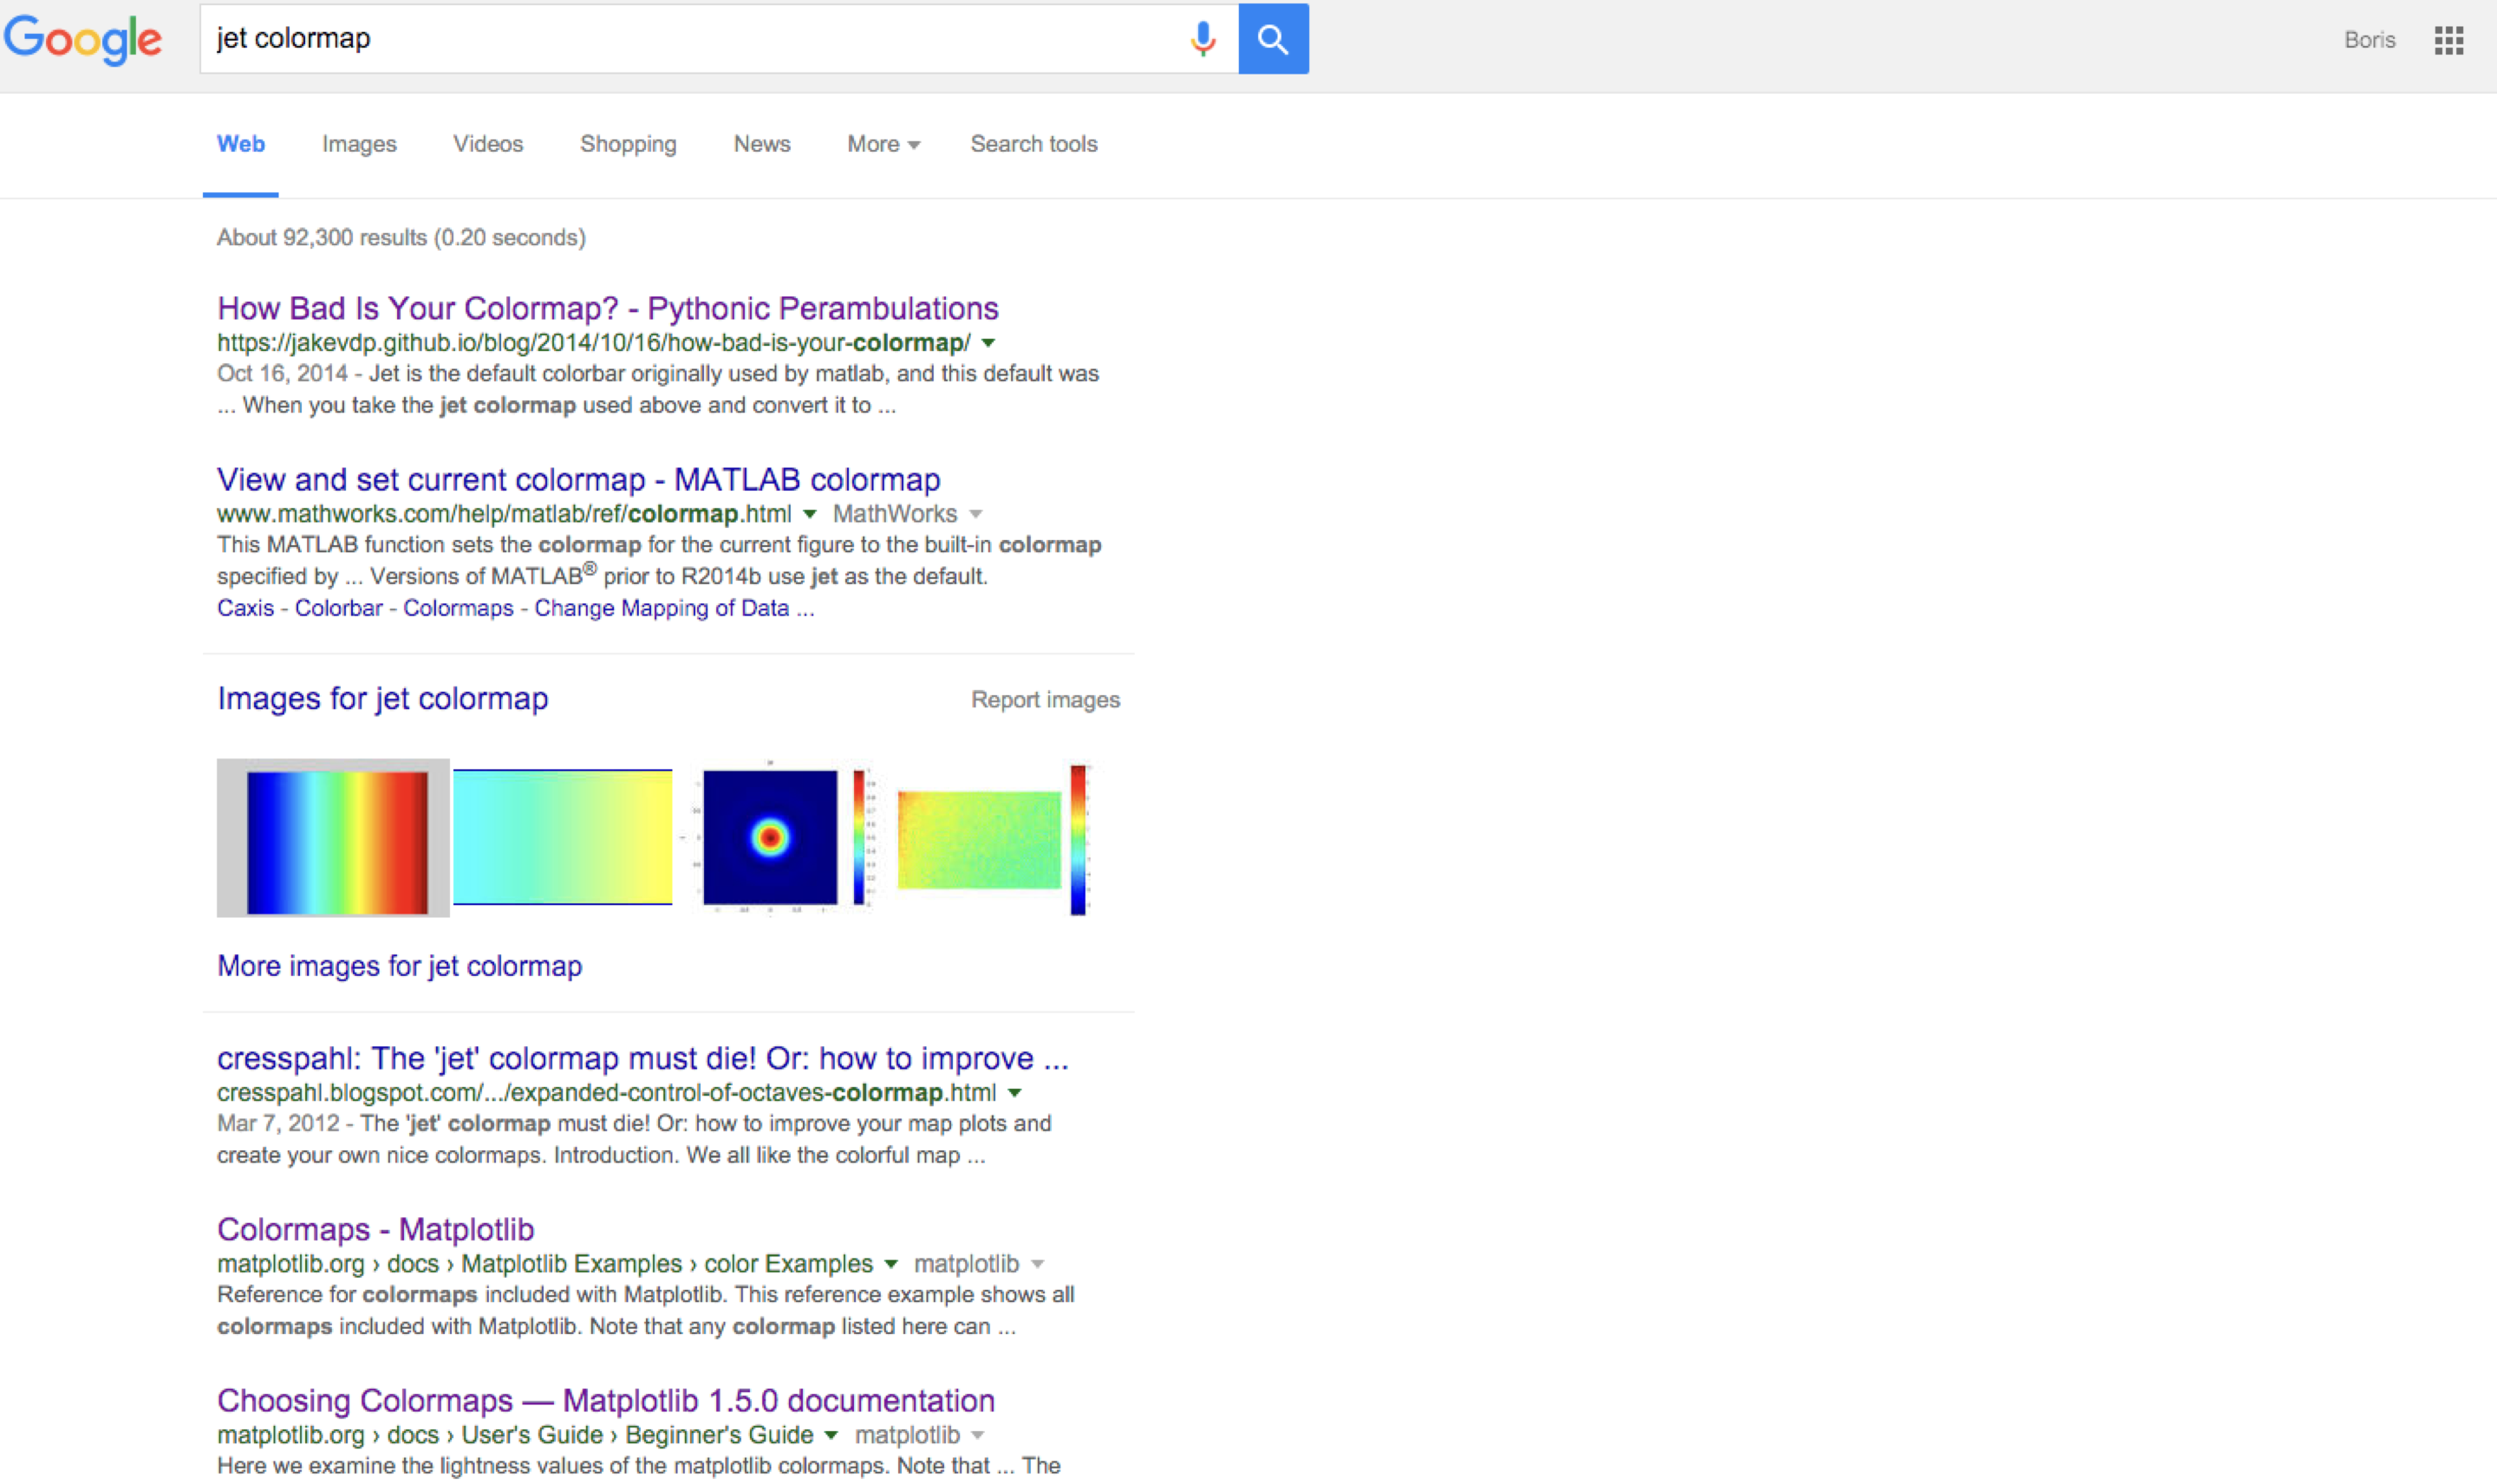Open the cyan-to-yellow gradient thumbnail

tap(563, 837)
